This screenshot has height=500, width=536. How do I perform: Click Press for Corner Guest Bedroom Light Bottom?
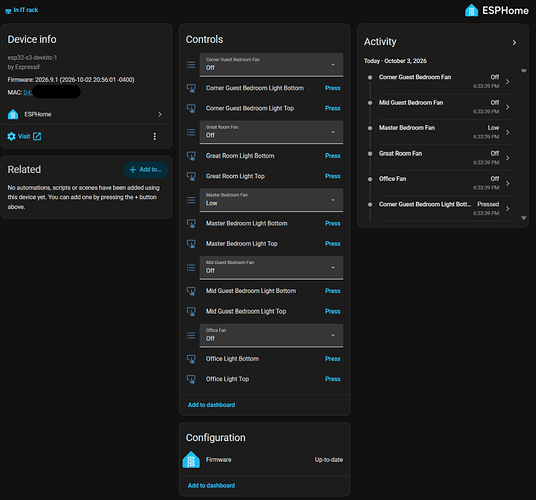coord(333,88)
